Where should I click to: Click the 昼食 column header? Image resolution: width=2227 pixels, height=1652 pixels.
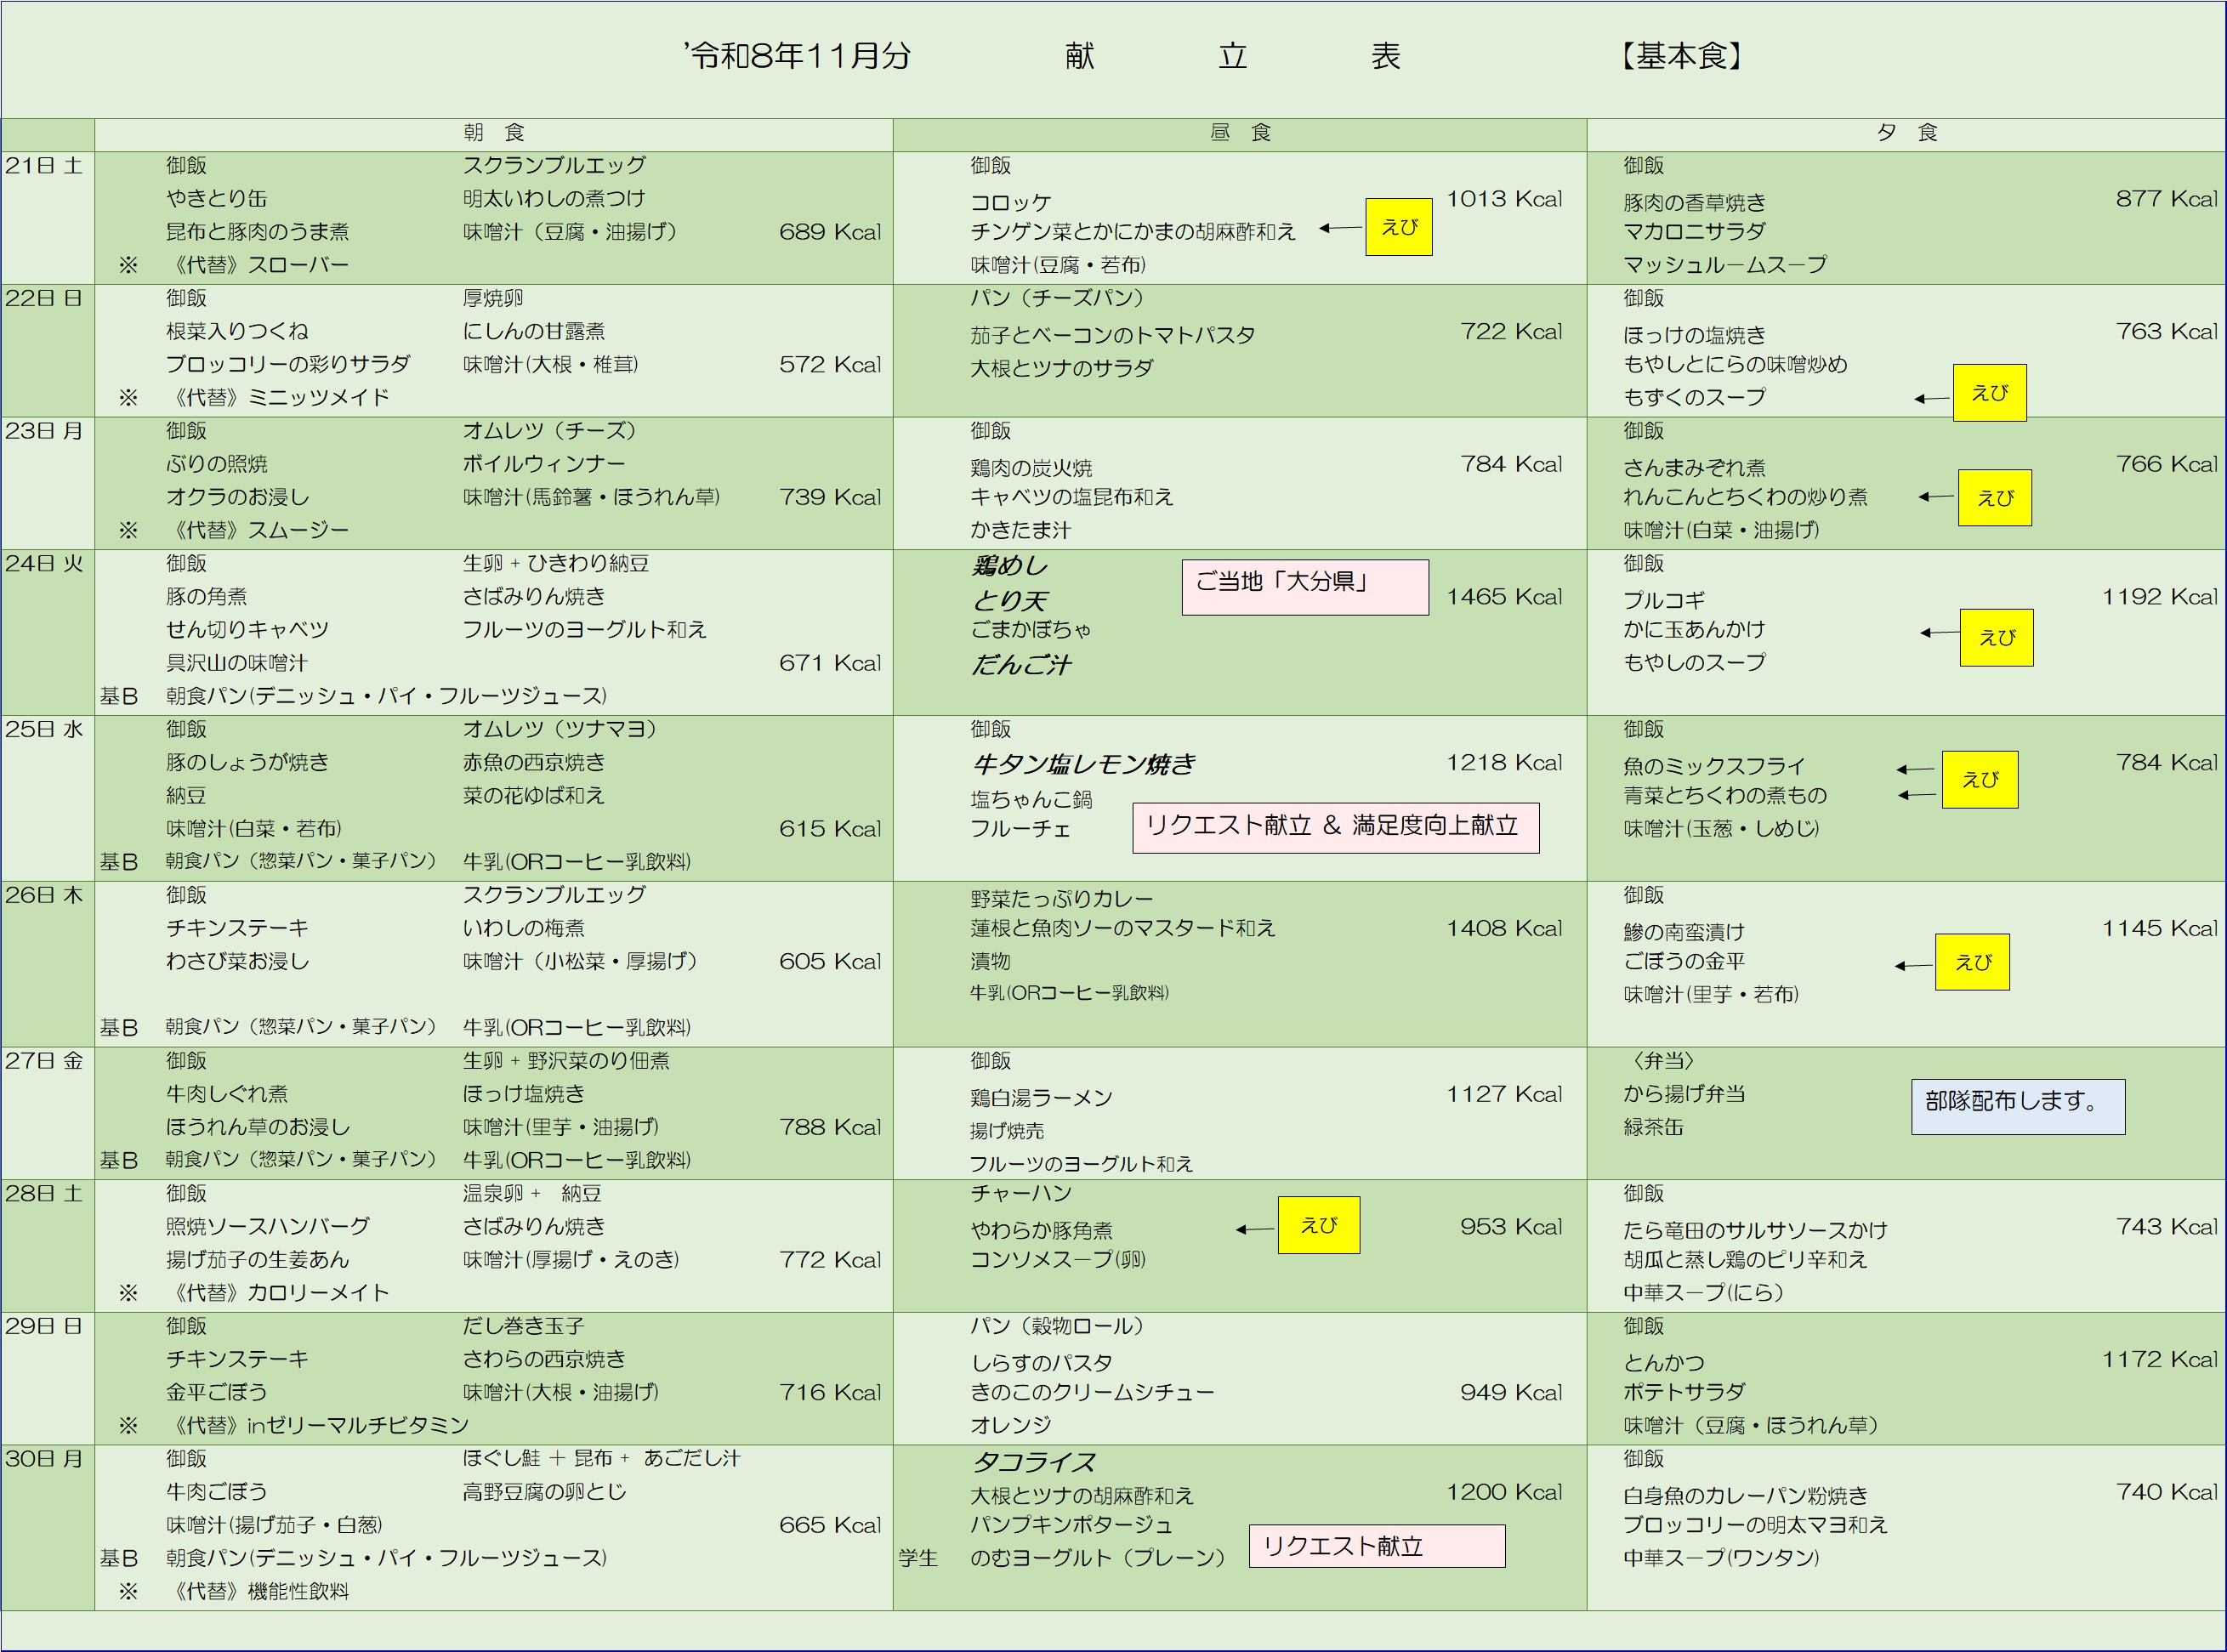(x=1240, y=133)
